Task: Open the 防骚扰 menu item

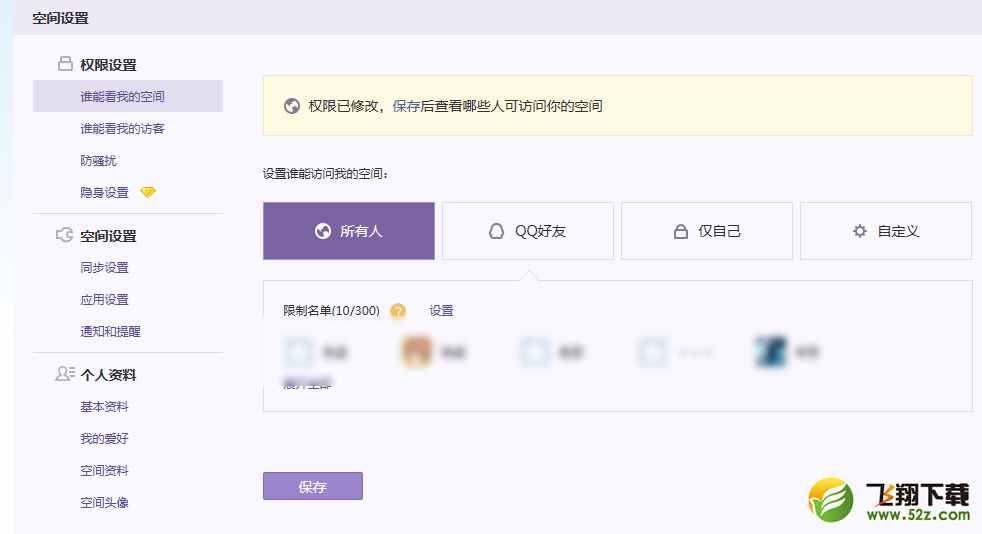Action: 99,161
